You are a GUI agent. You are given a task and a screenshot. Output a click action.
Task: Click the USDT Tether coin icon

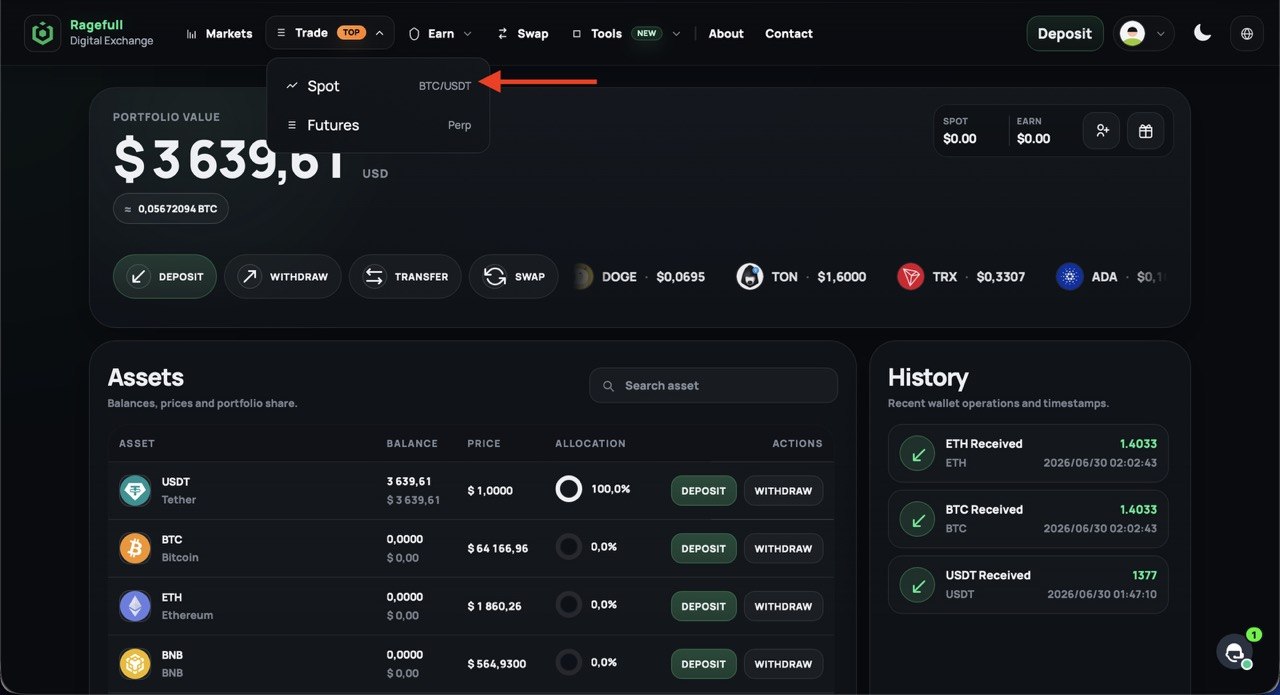click(x=135, y=490)
